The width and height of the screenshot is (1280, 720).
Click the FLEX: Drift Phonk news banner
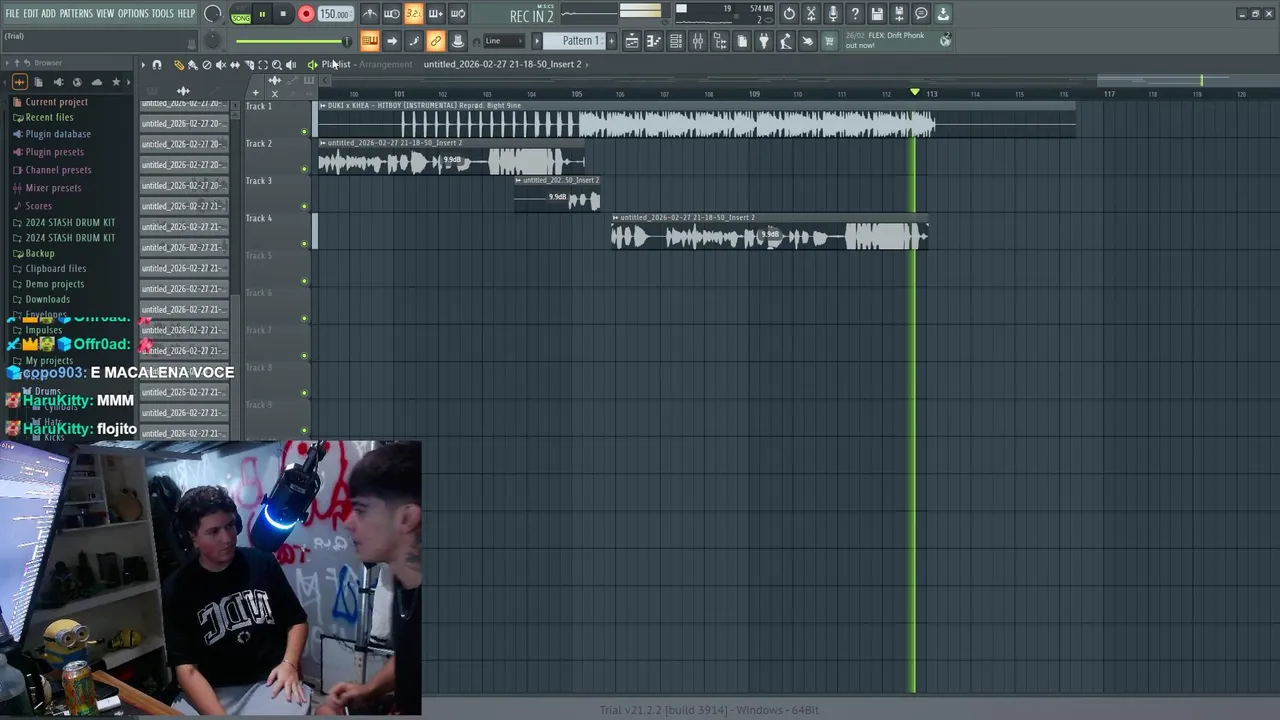(x=897, y=40)
